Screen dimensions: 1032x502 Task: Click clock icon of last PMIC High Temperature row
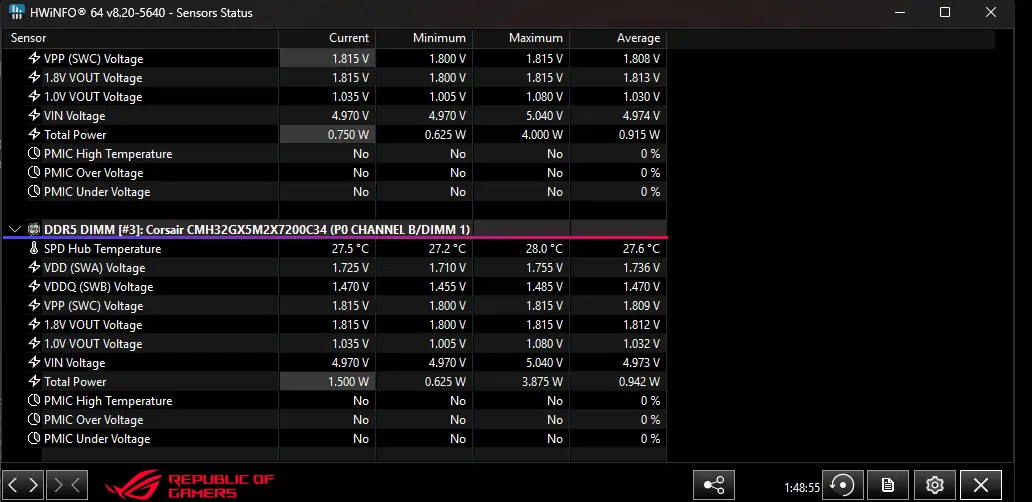34,401
